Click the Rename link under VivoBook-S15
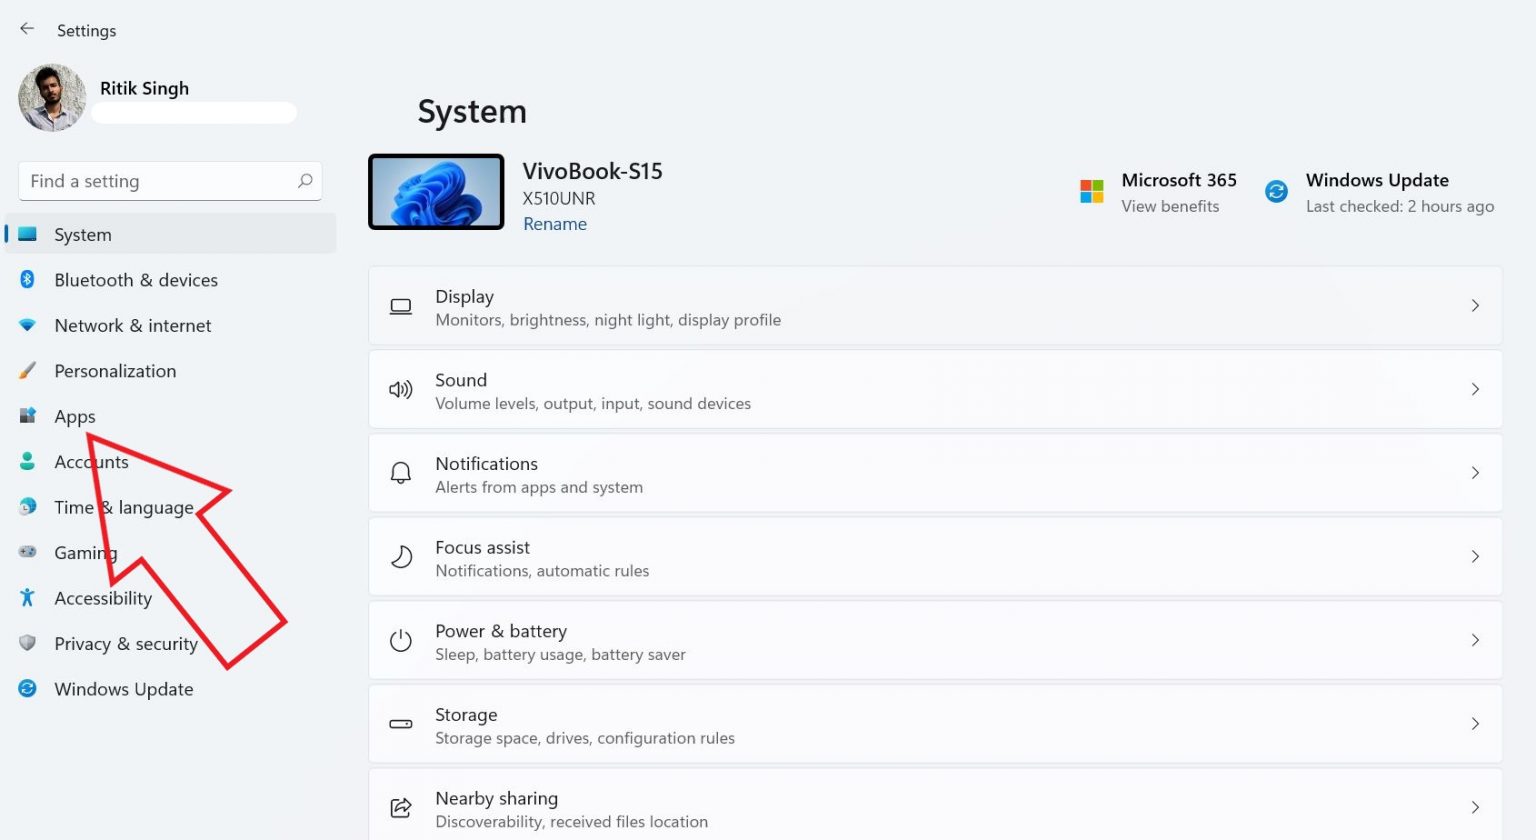Screen dimensions: 1536x840 pos(555,223)
